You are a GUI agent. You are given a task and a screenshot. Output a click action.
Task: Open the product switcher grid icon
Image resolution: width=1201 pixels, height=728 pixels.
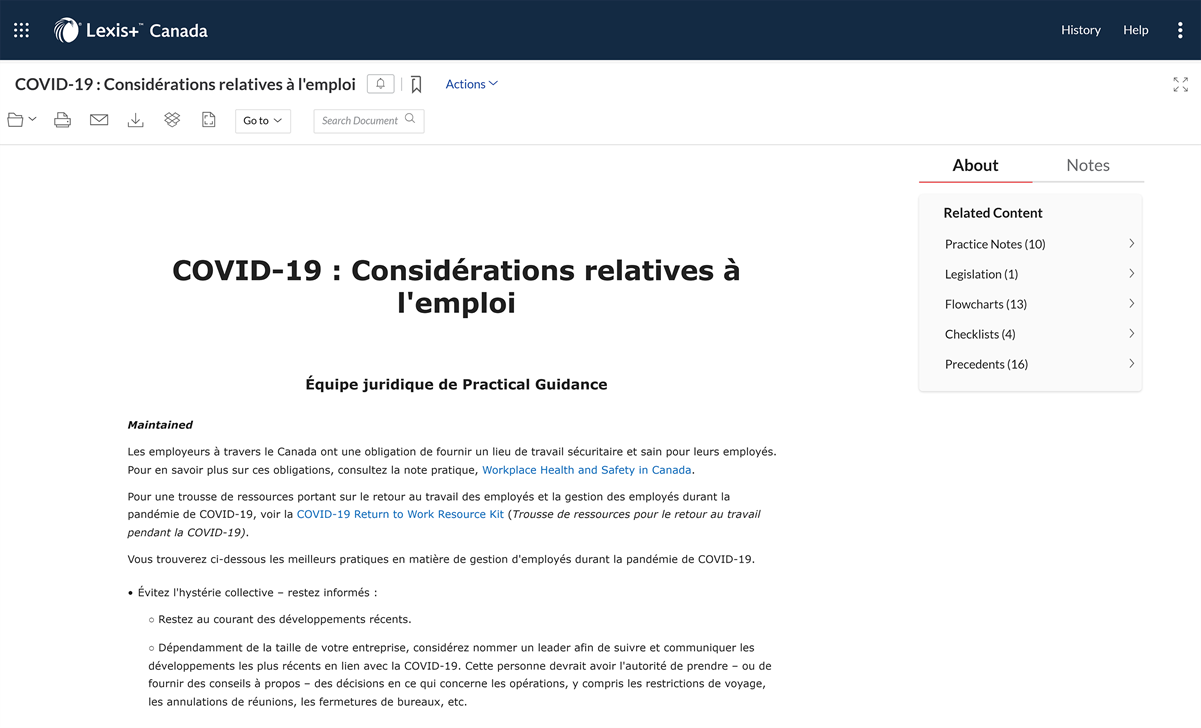tap(21, 30)
